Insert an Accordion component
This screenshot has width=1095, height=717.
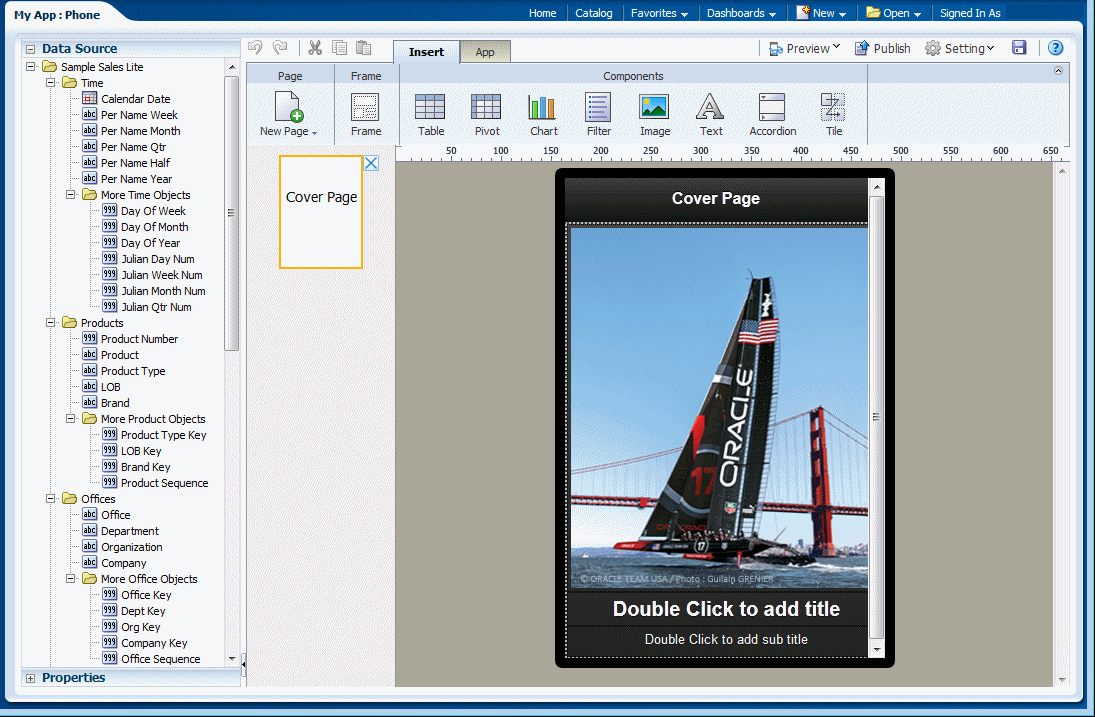[772, 115]
